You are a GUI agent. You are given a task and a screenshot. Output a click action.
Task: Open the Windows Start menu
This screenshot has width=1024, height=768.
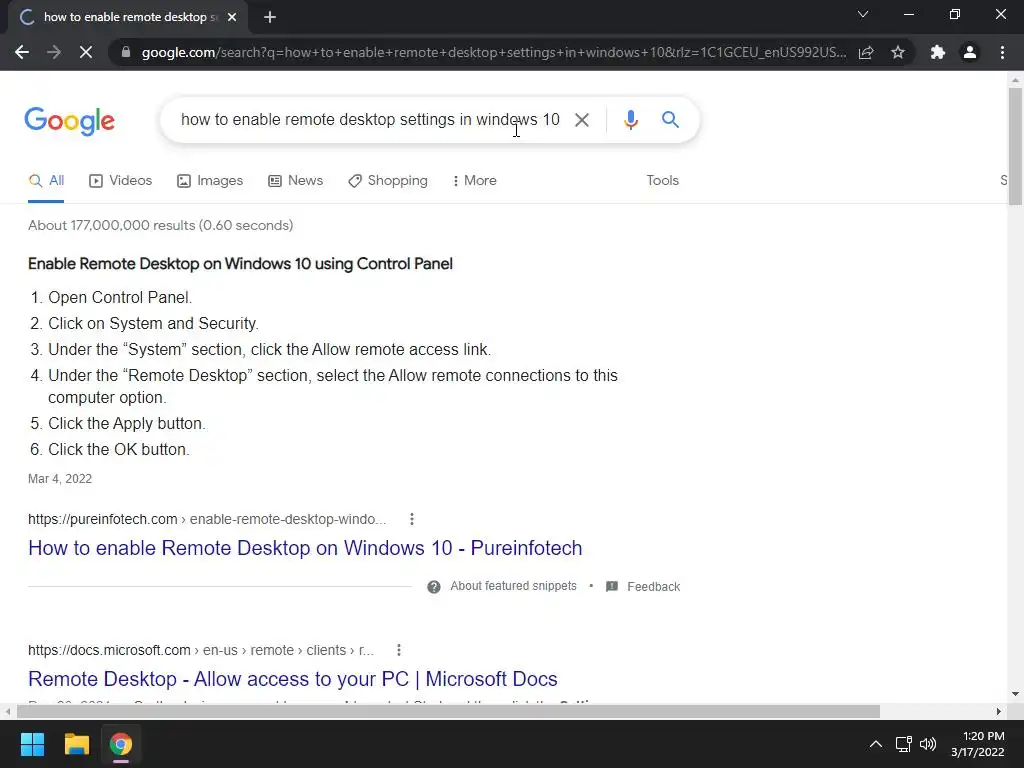(x=32, y=744)
